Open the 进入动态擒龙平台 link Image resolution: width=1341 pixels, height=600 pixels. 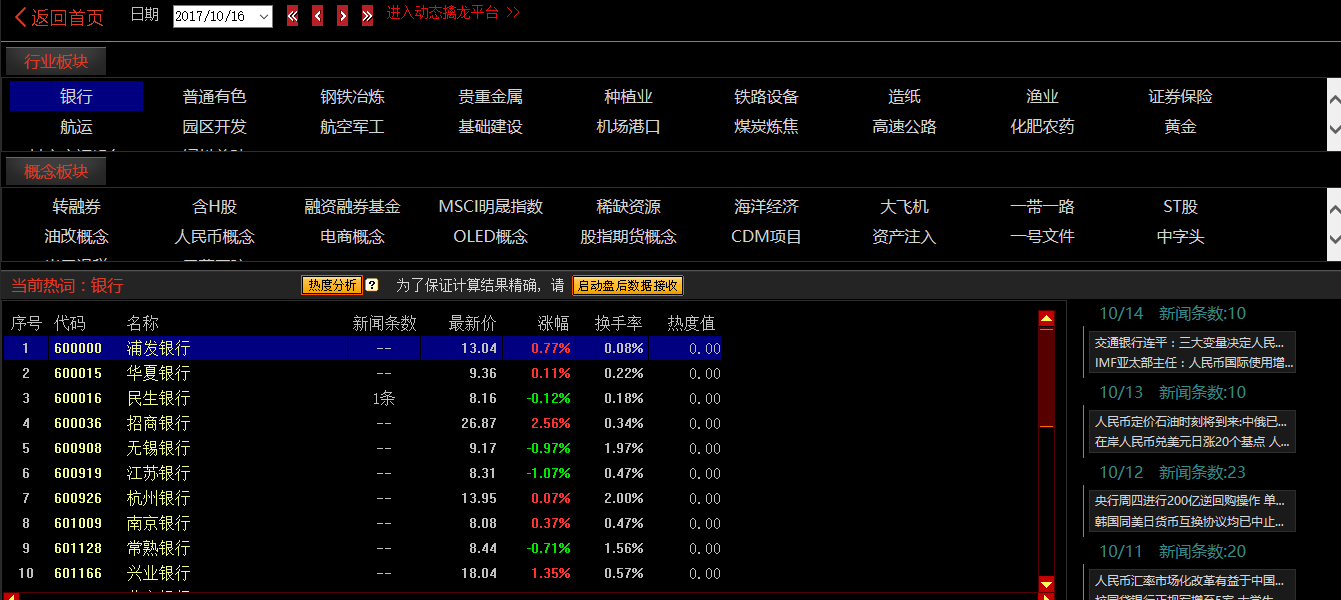(453, 13)
